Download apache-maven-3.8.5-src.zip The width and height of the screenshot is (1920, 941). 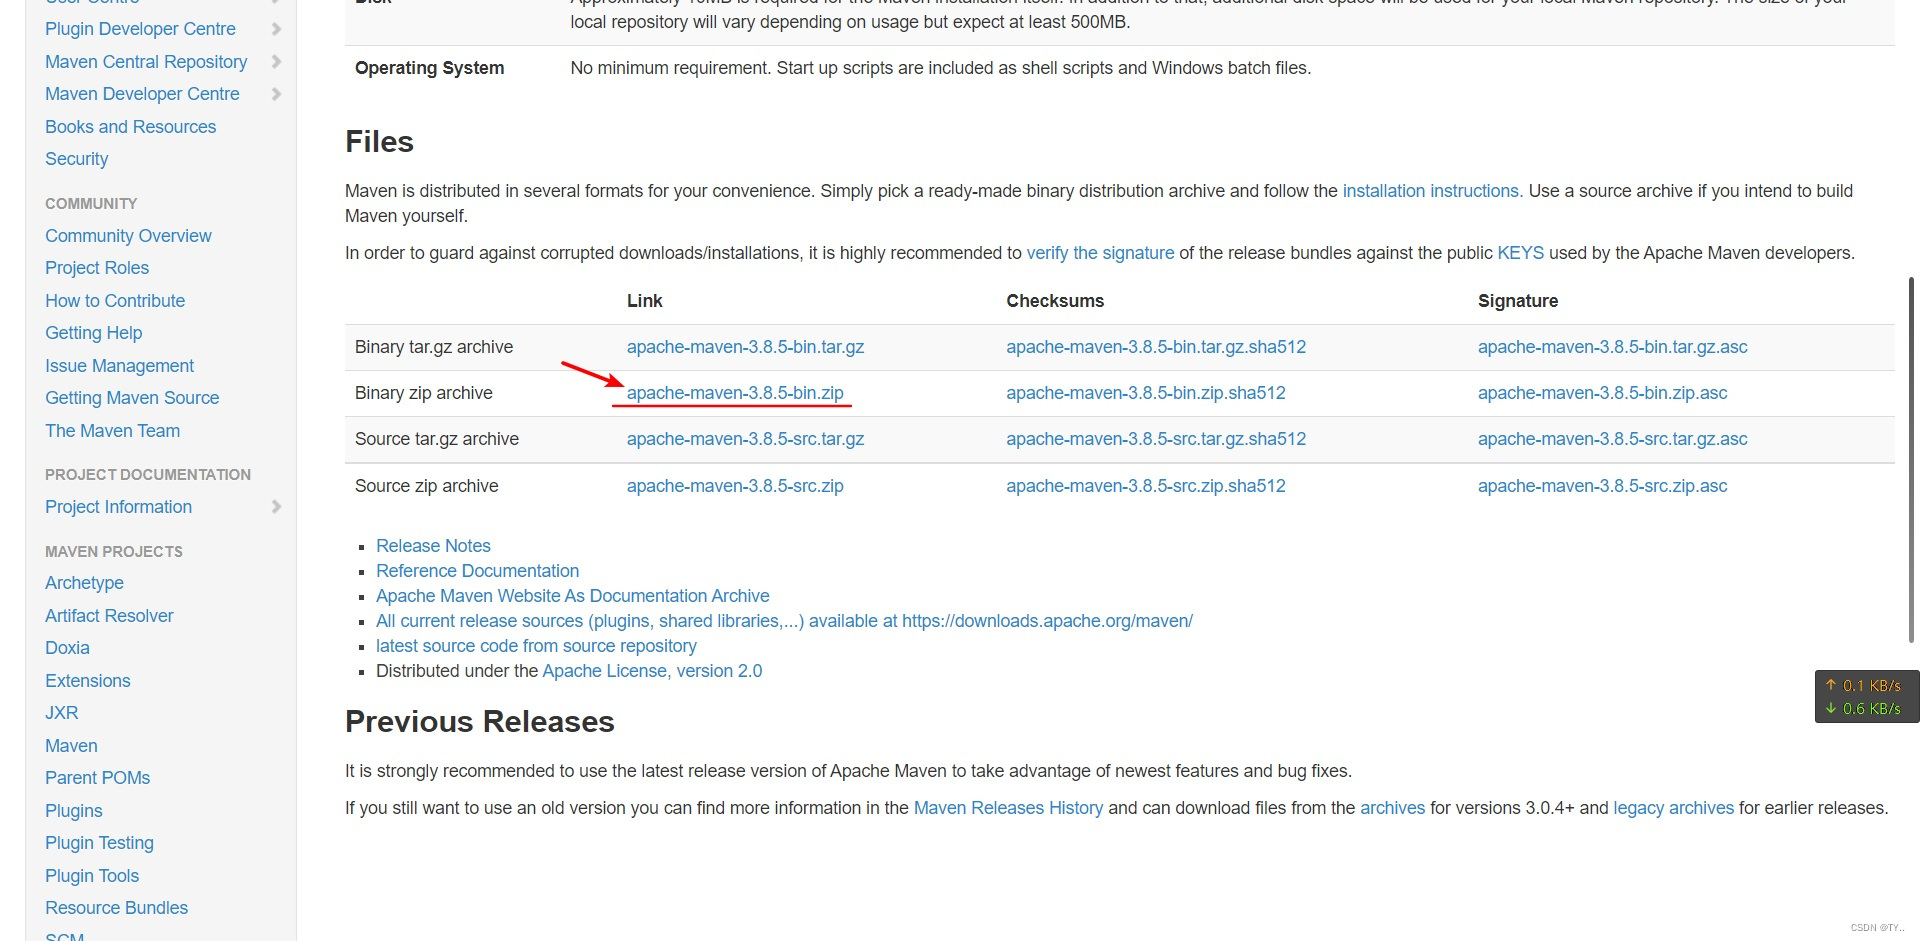pyautogui.click(x=735, y=486)
